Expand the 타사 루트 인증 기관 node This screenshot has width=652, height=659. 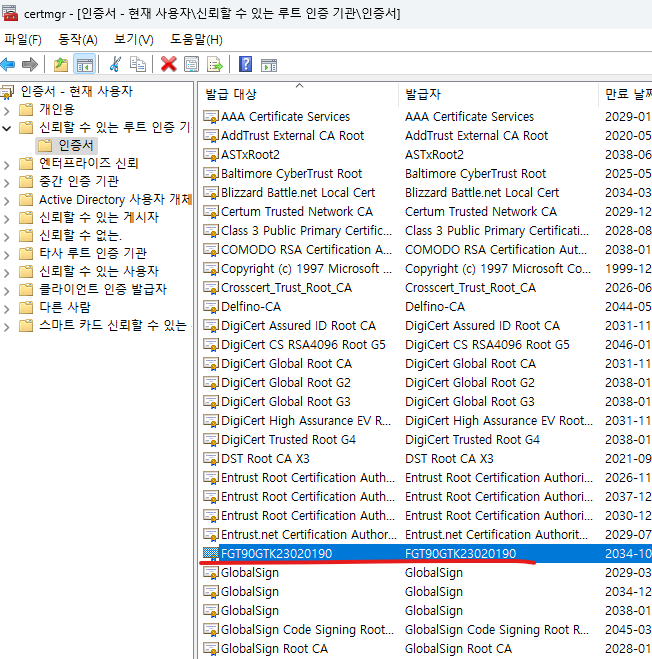[7, 254]
